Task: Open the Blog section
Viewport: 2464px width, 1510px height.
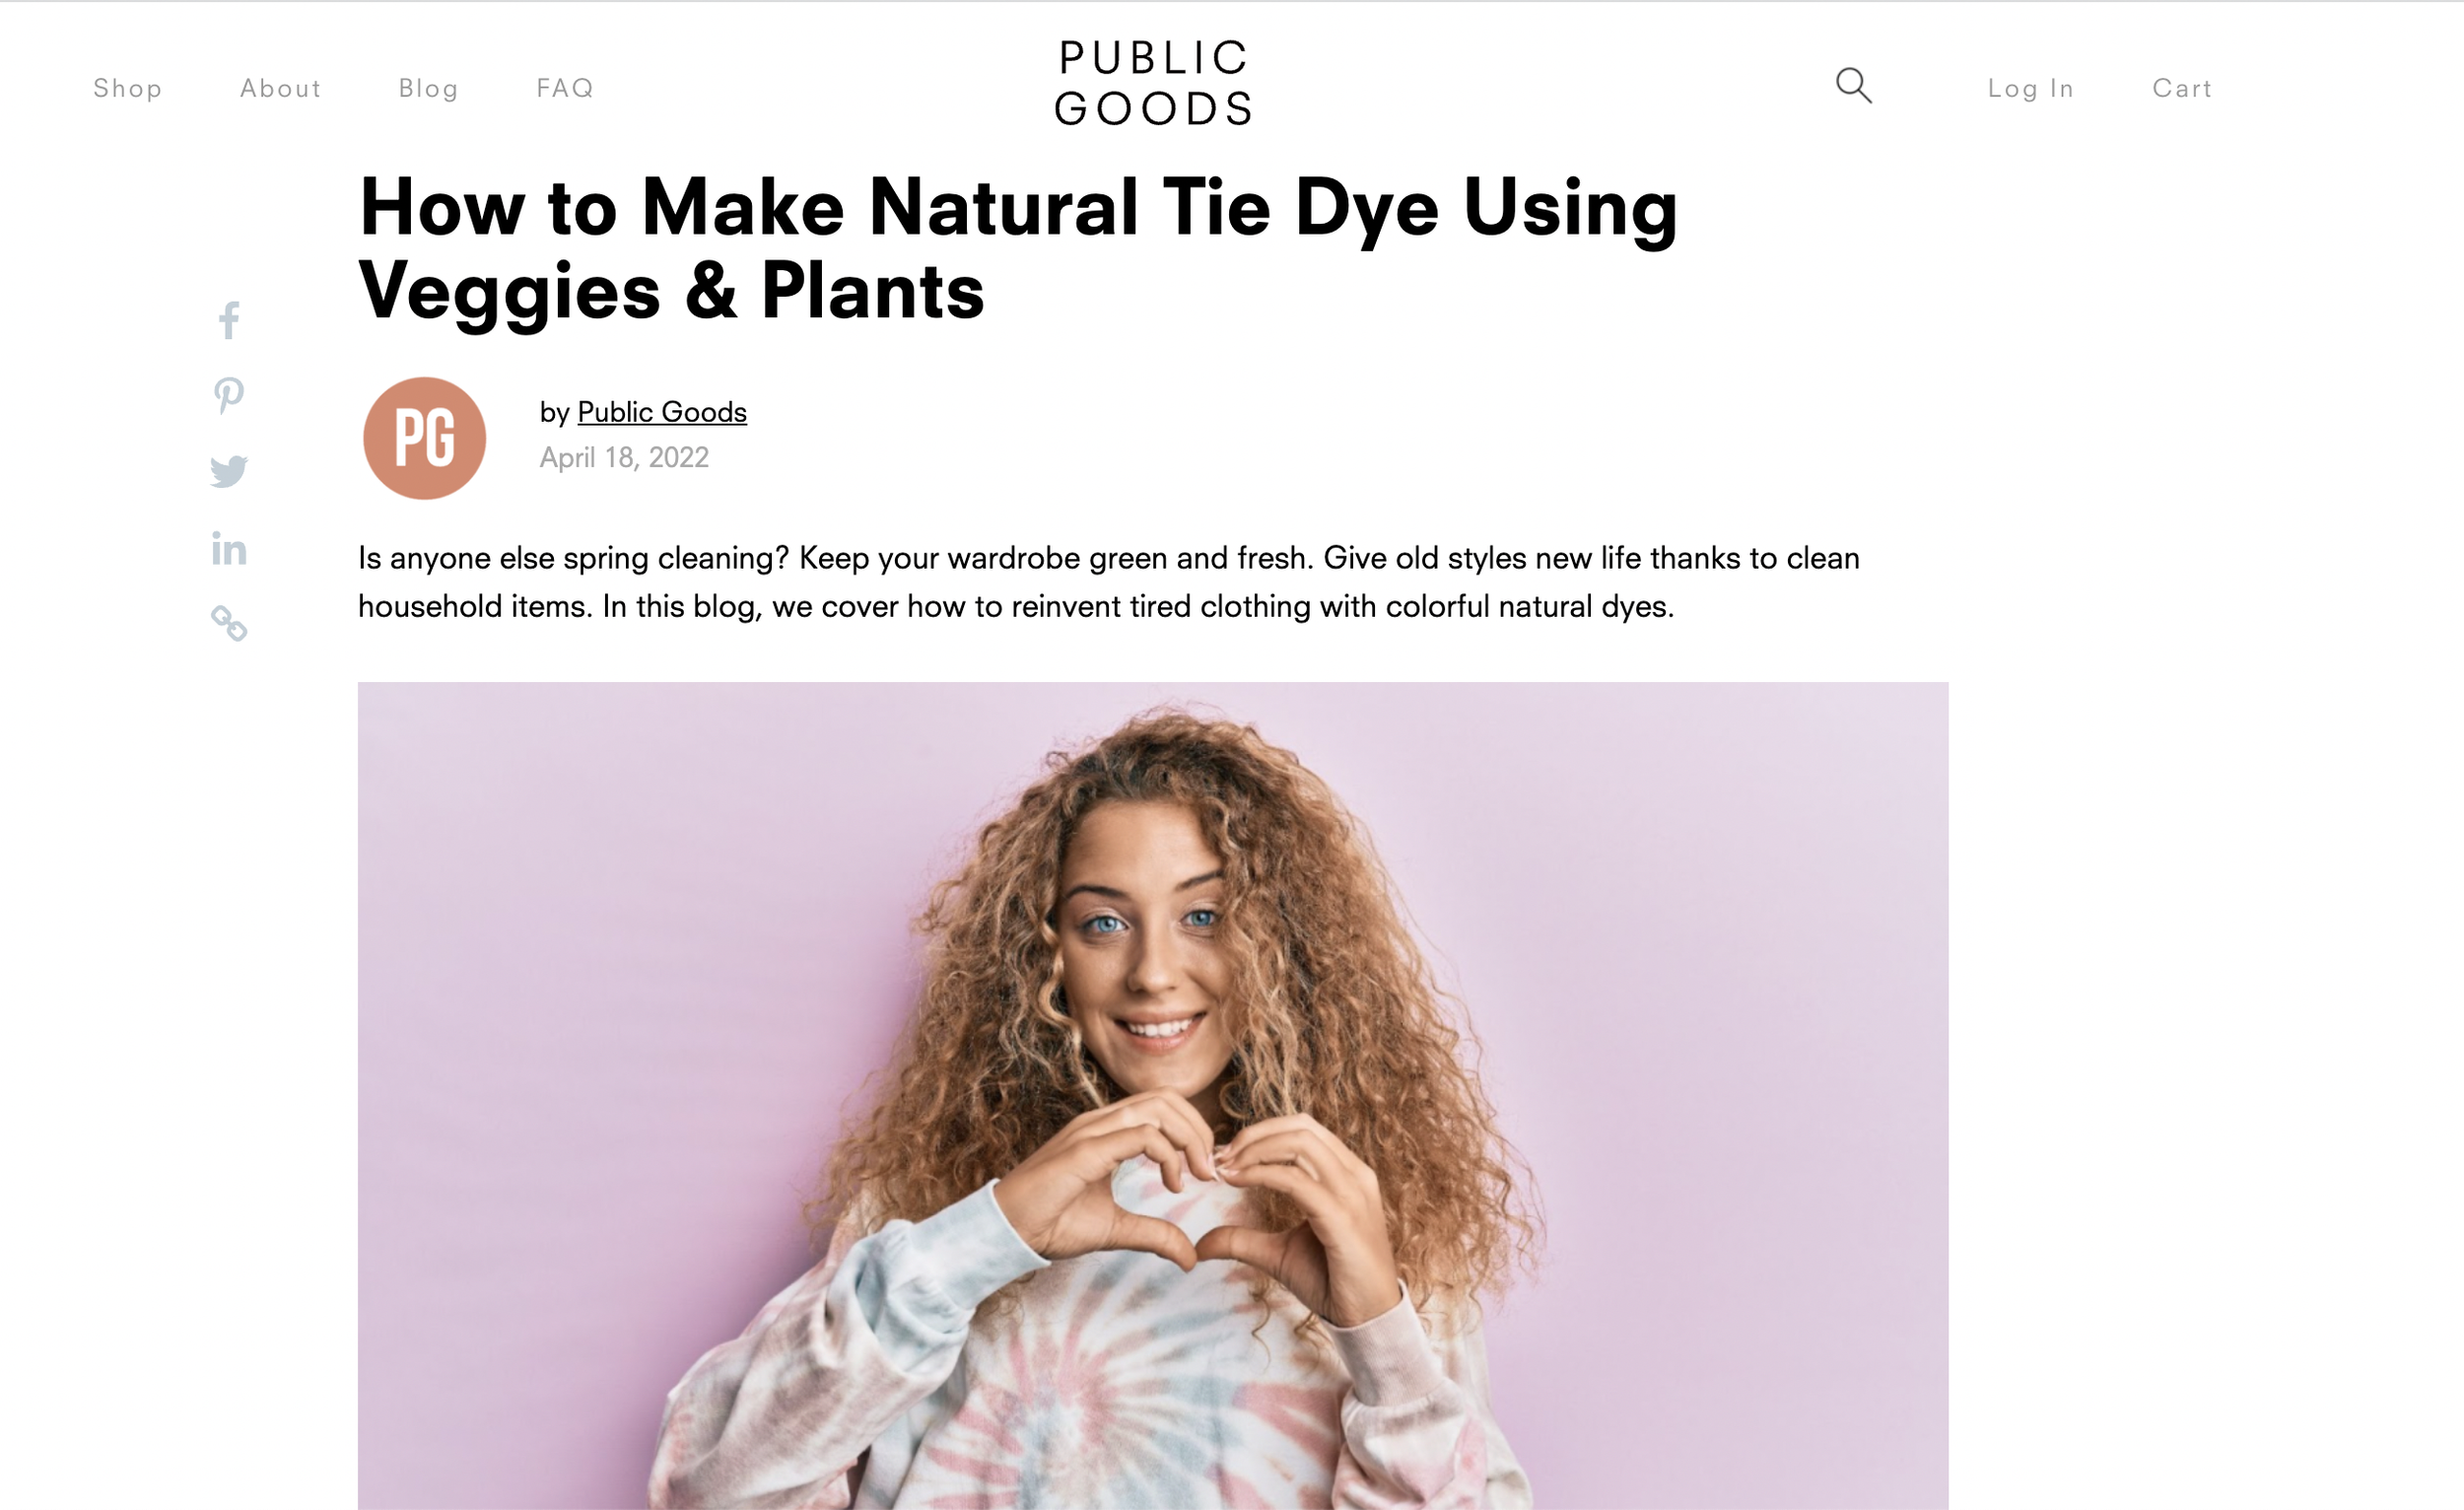Action: click(x=428, y=88)
